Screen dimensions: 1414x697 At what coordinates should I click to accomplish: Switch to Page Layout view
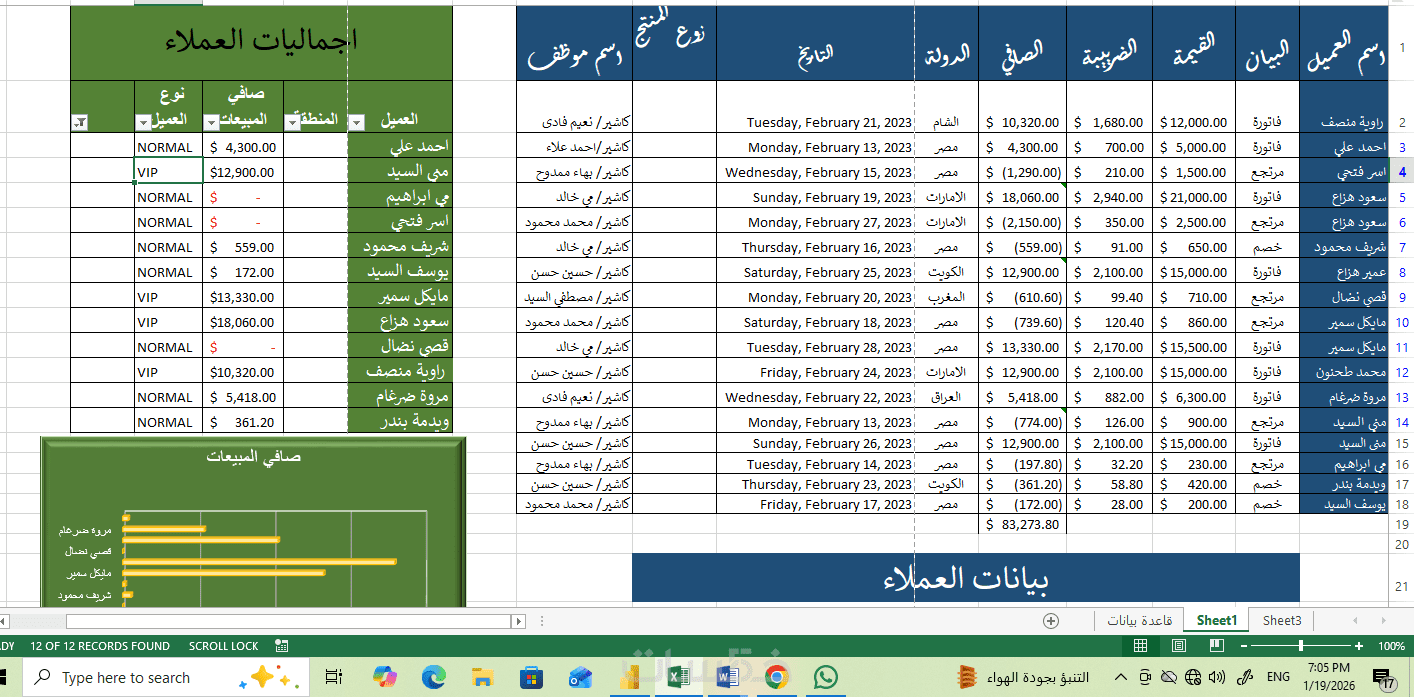coord(1179,646)
